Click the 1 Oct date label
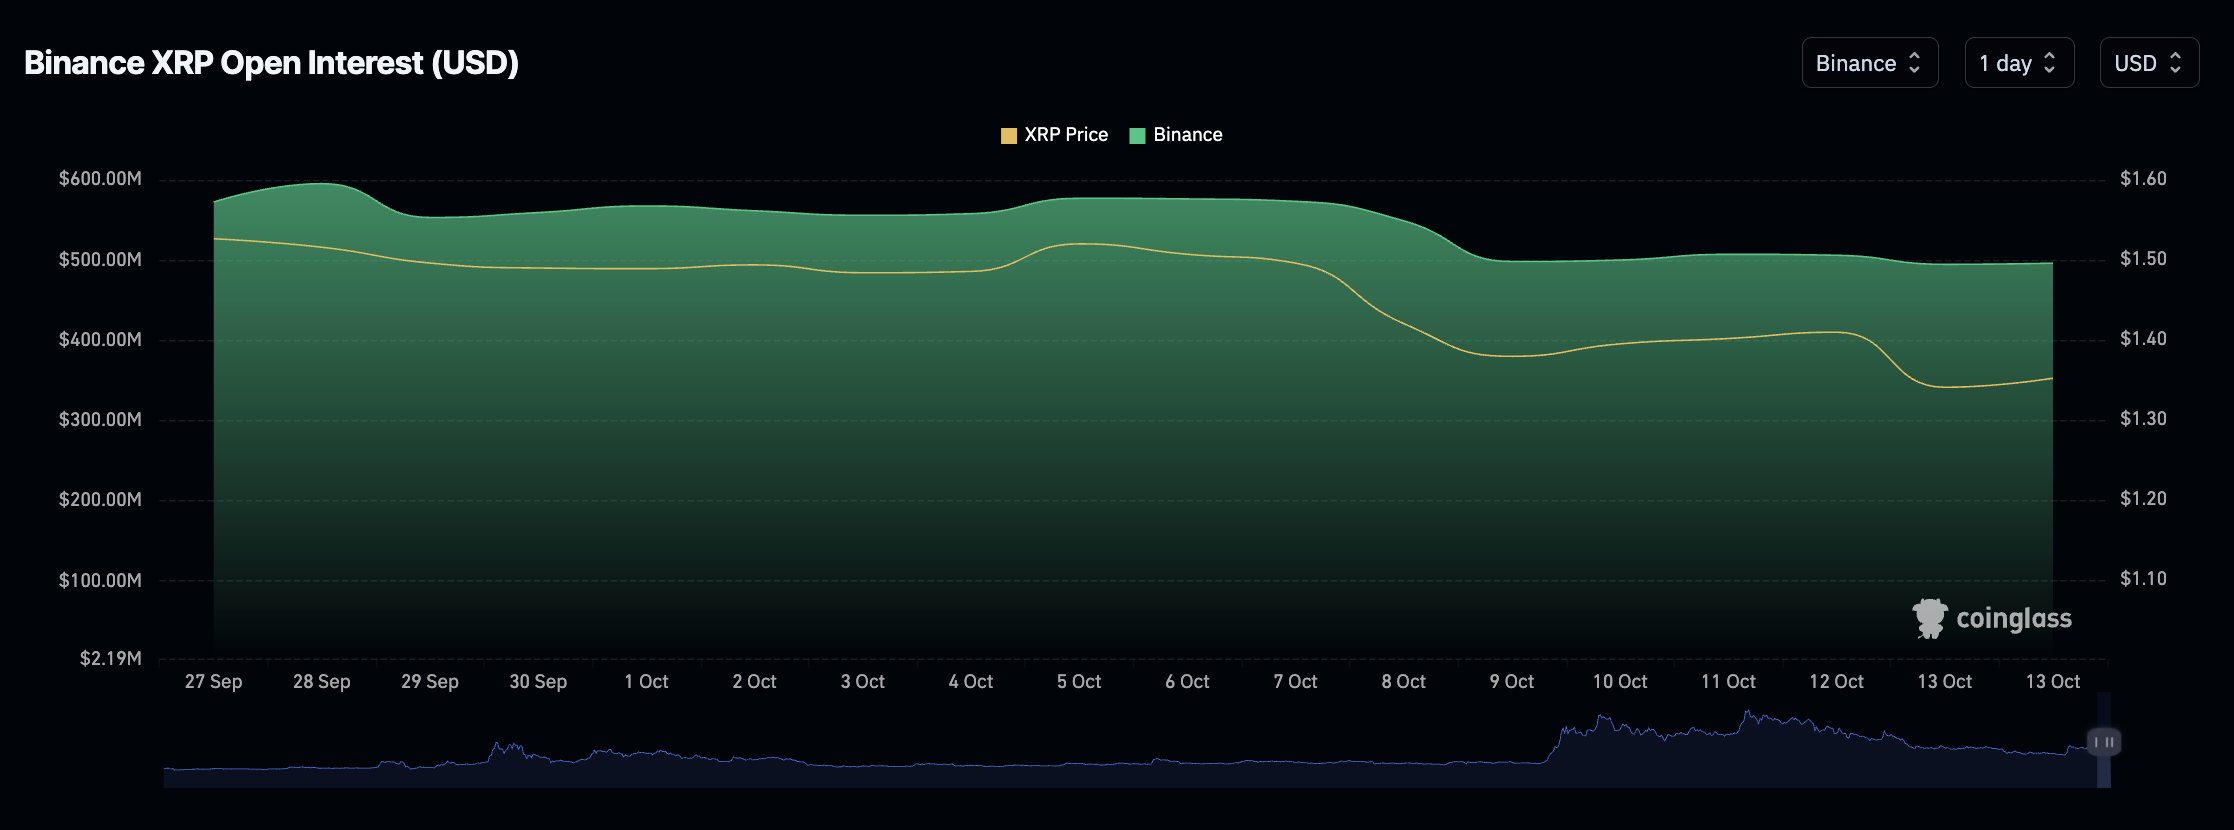The height and width of the screenshot is (830, 2234). point(646,682)
